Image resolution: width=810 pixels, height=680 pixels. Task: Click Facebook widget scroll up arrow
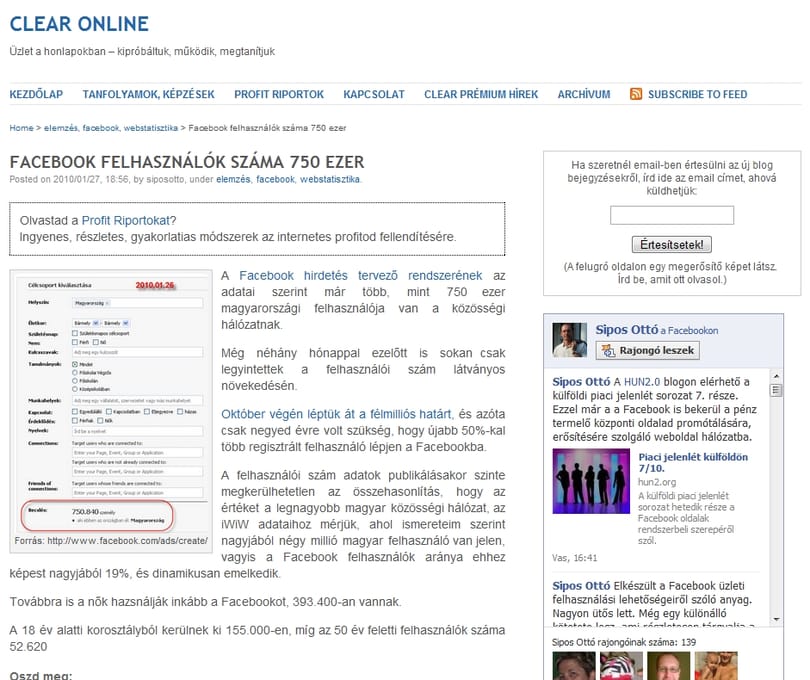tap(775, 376)
